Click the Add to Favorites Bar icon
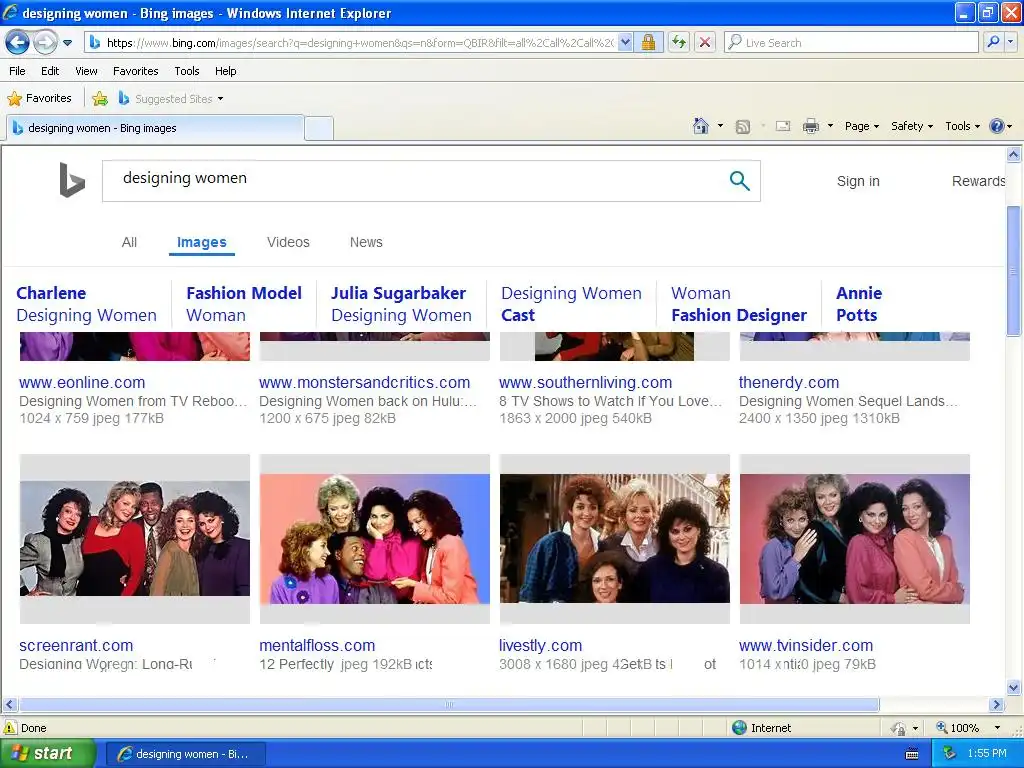This screenshot has height=768, width=1024. tap(100, 99)
